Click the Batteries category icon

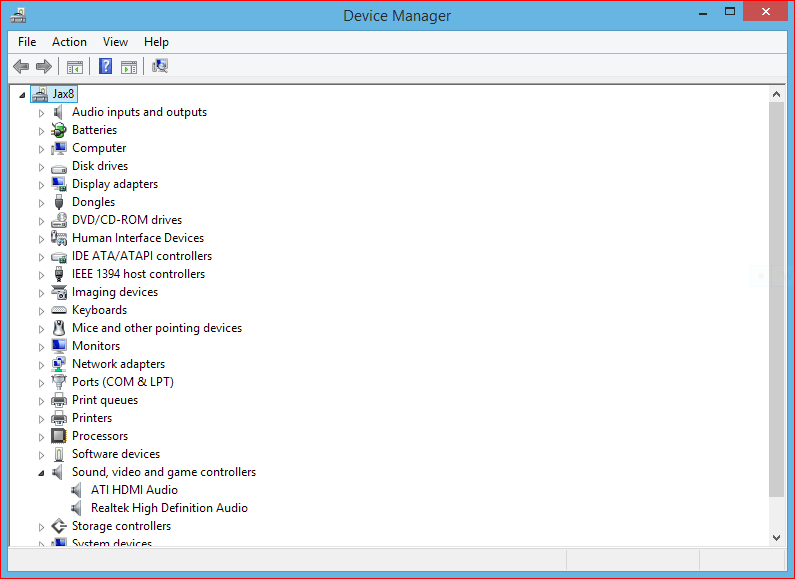coord(59,130)
